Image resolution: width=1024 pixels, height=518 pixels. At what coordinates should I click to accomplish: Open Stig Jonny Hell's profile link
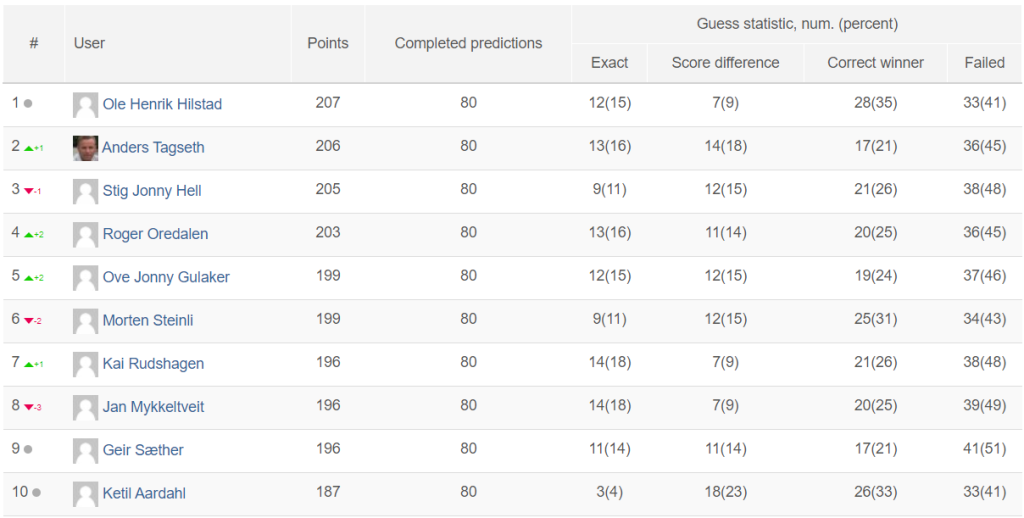coord(152,191)
